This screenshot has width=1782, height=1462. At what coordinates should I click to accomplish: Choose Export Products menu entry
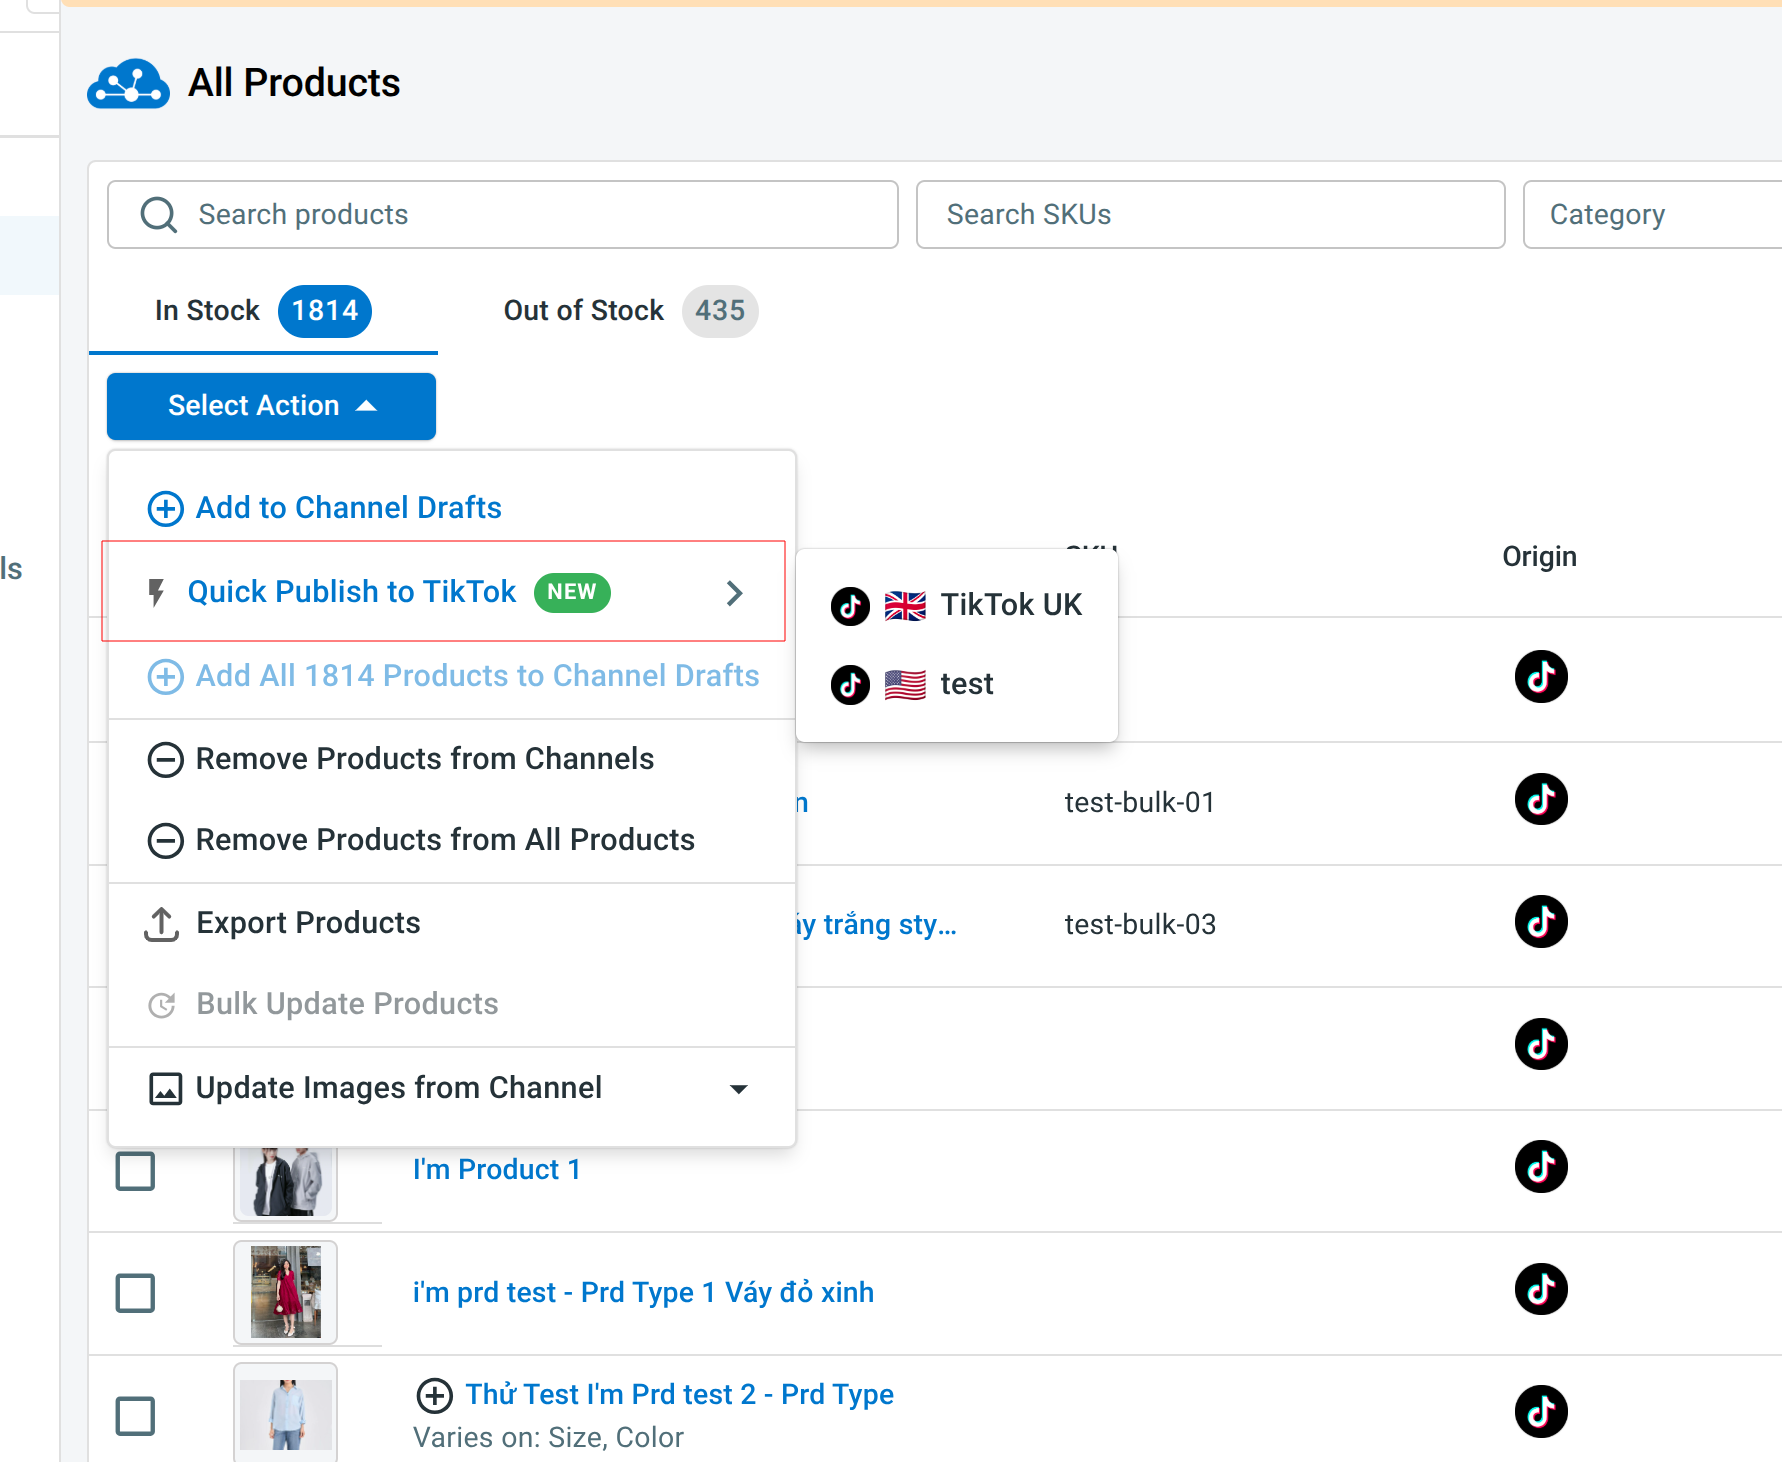tap(451, 923)
